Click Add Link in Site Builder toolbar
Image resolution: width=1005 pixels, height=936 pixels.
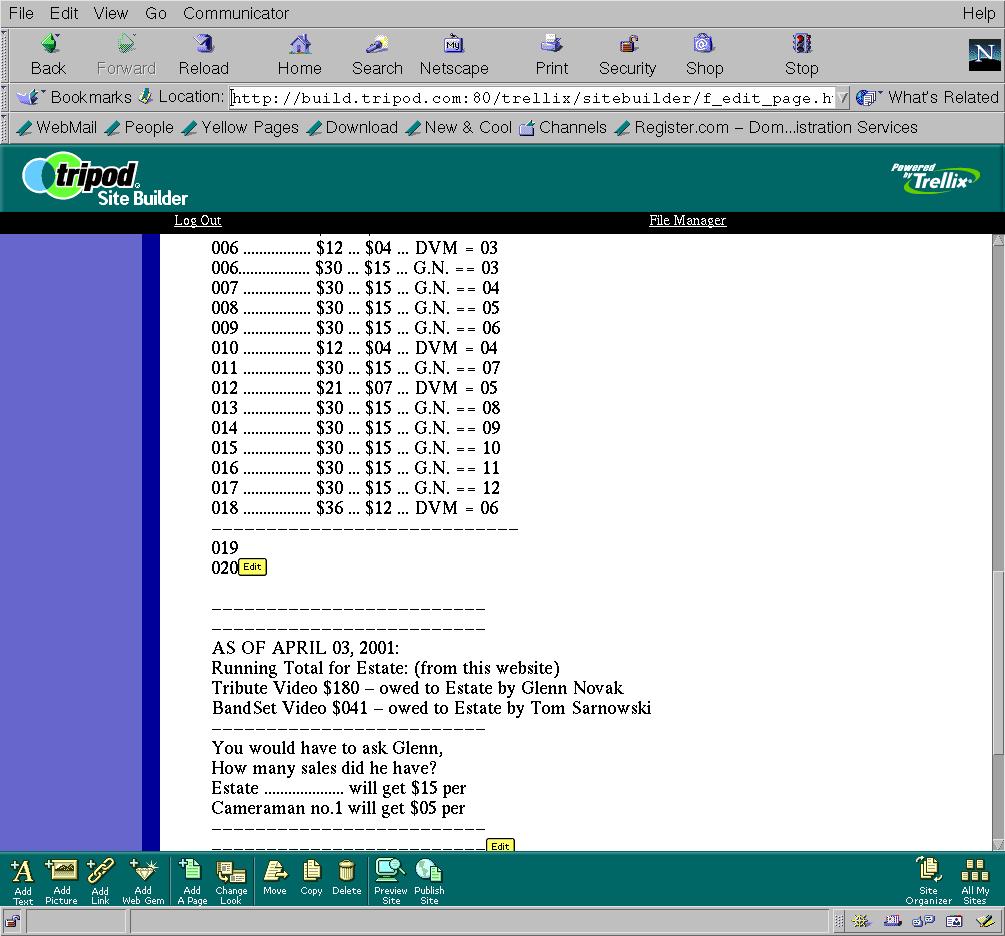(x=100, y=882)
